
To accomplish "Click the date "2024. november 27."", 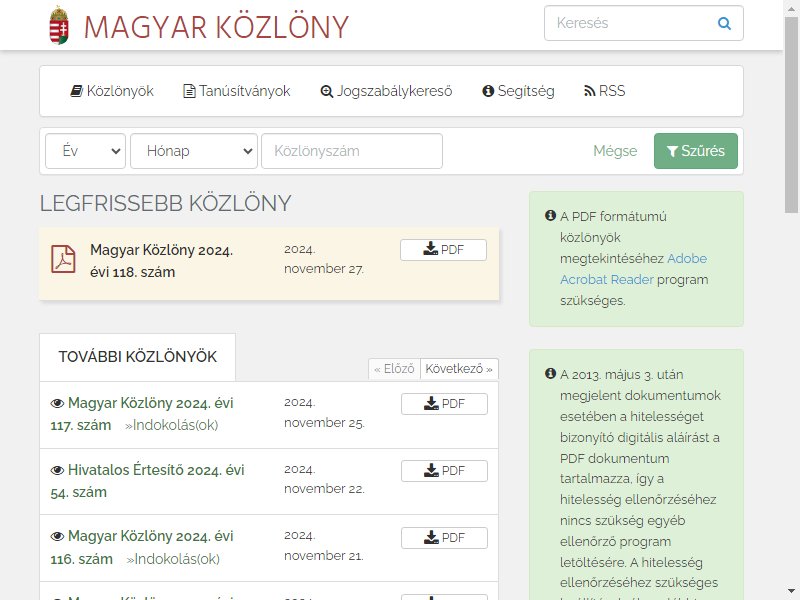I will coord(324,259).
